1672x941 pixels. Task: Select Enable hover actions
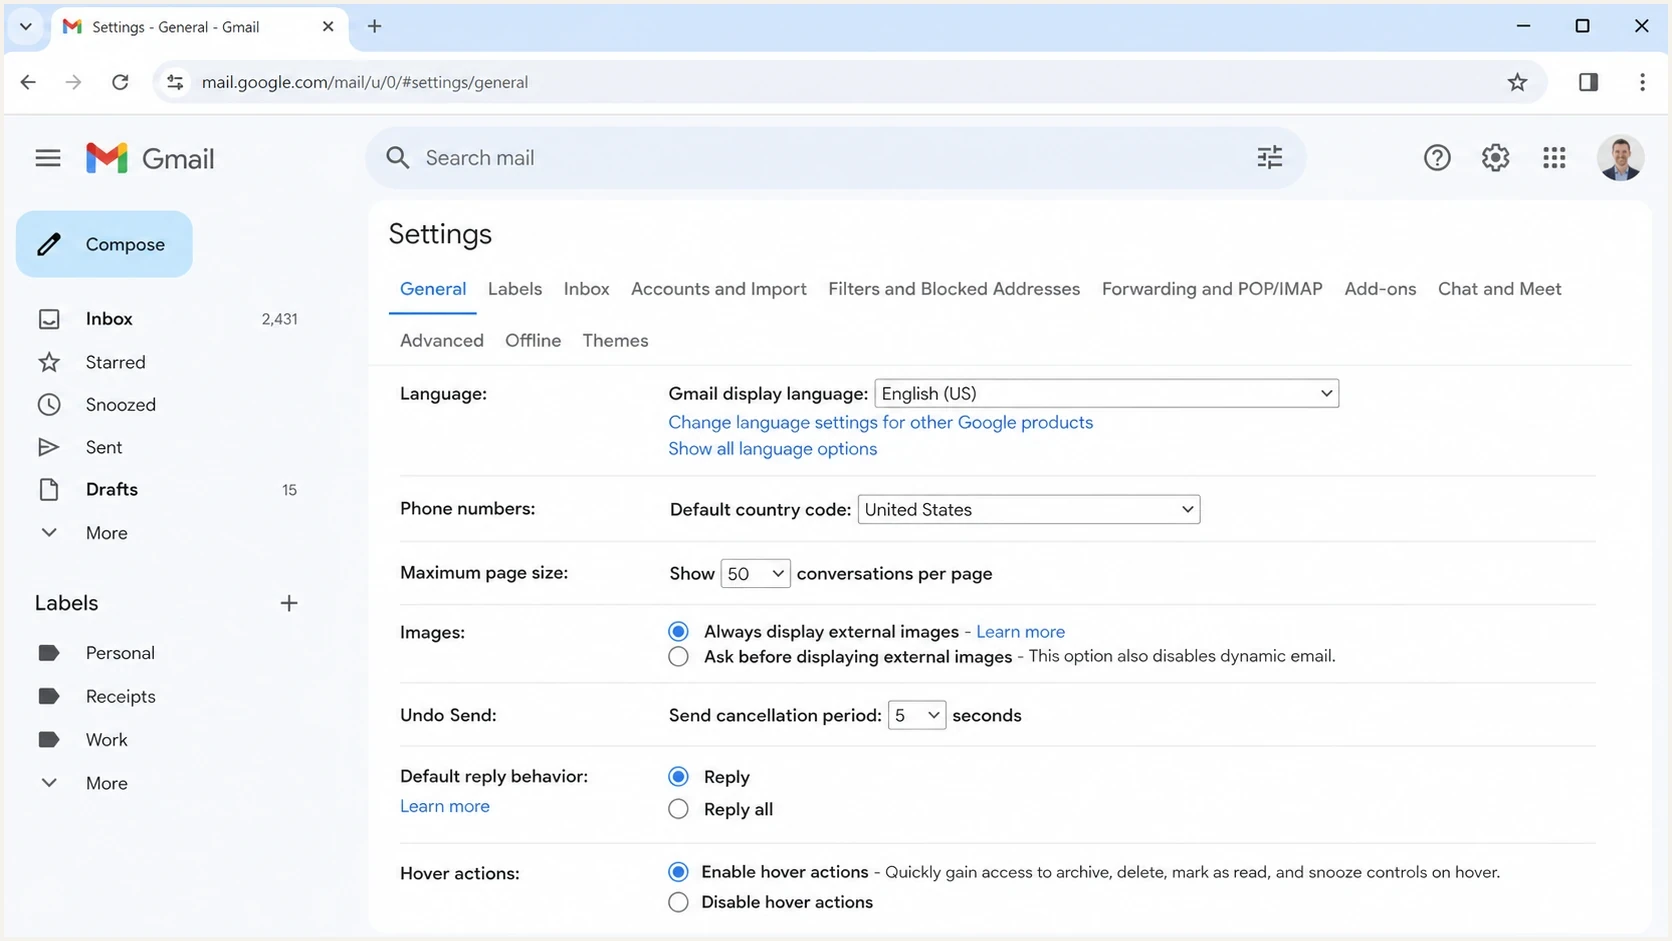[678, 872]
